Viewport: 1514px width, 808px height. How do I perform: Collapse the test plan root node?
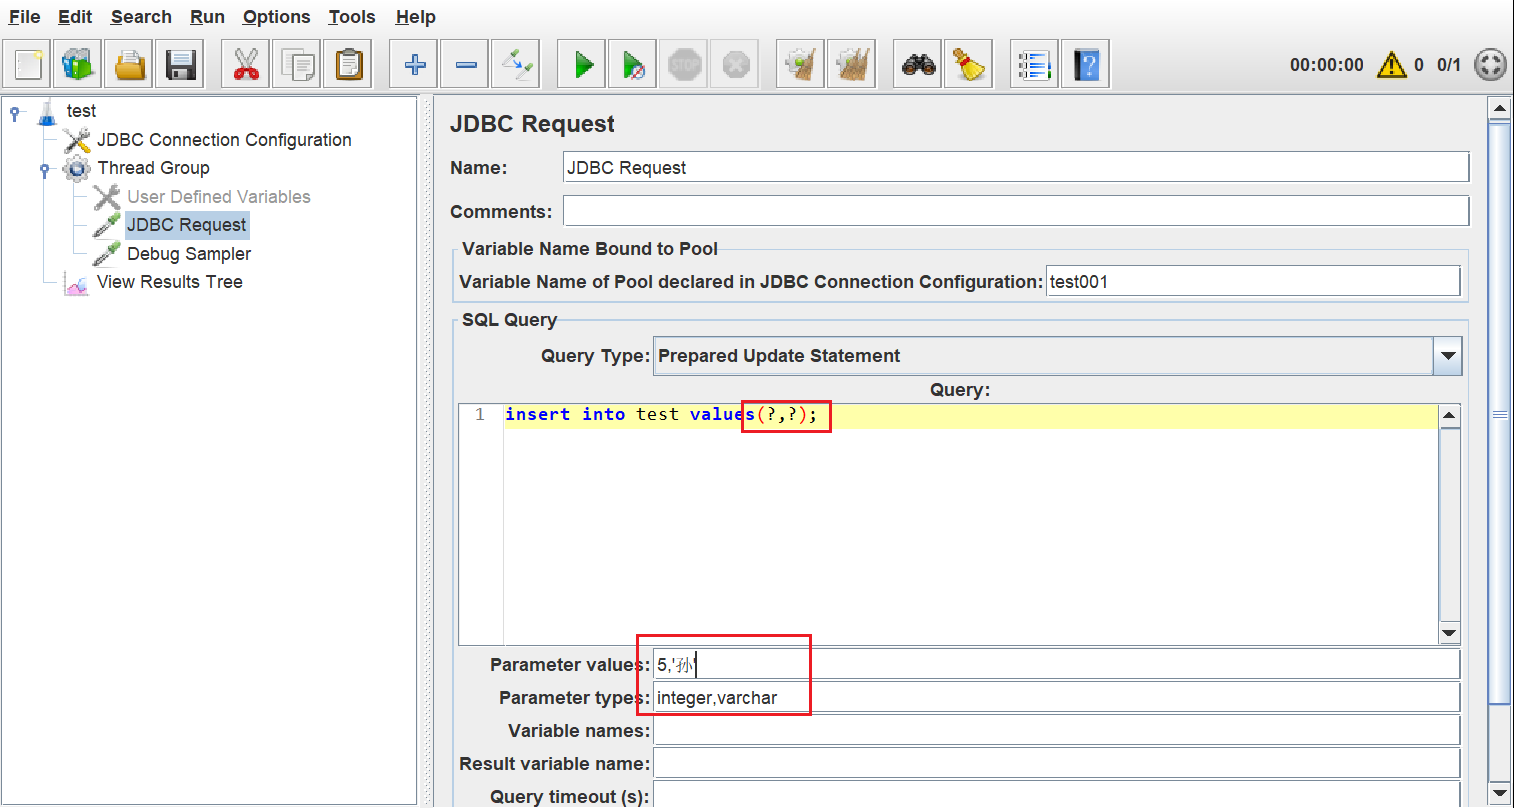pos(14,113)
